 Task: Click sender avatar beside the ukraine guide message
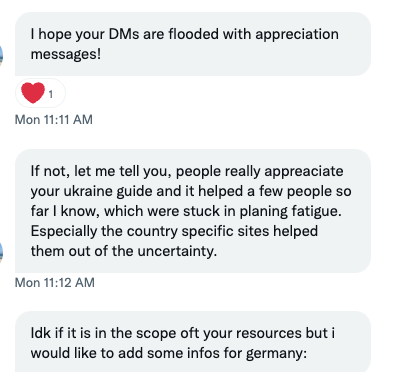click(x=1, y=252)
